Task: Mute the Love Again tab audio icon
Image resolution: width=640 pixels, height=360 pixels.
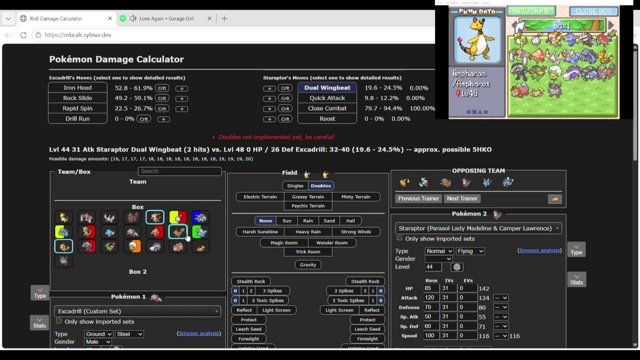Action: [133, 18]
